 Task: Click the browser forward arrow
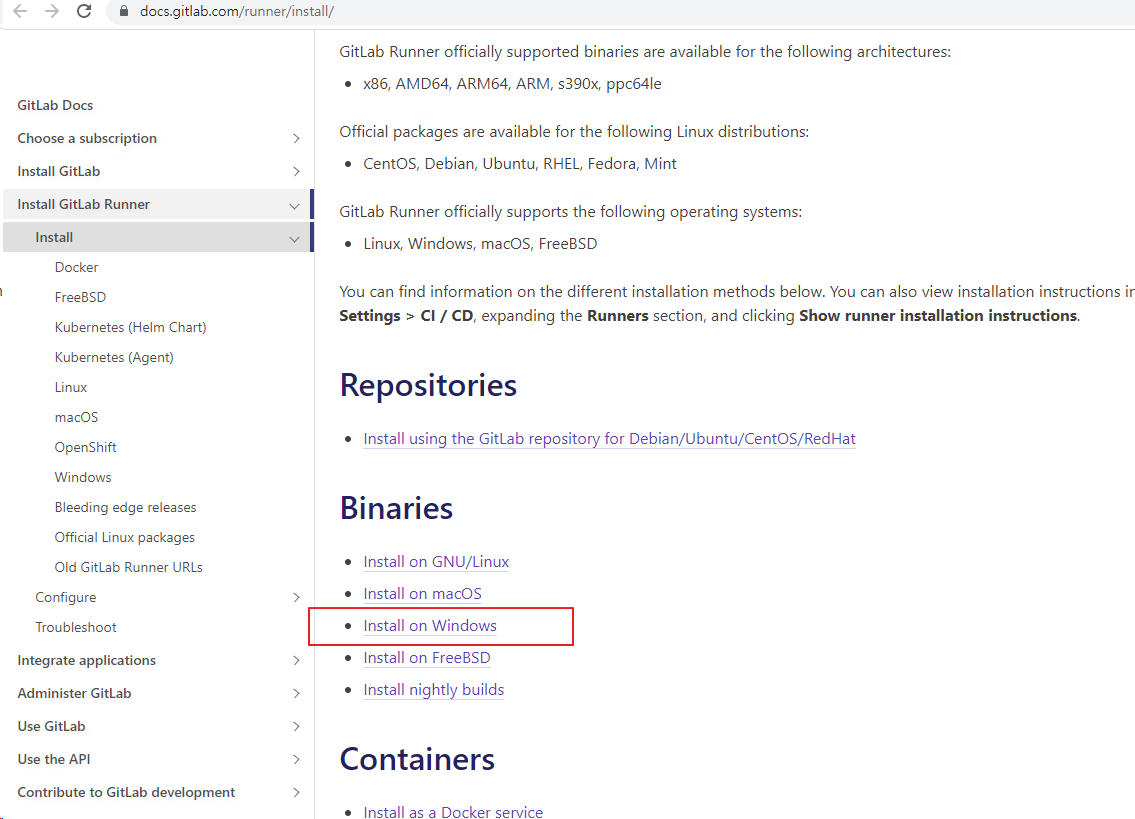pyautogui.click(x=52, y=11)
